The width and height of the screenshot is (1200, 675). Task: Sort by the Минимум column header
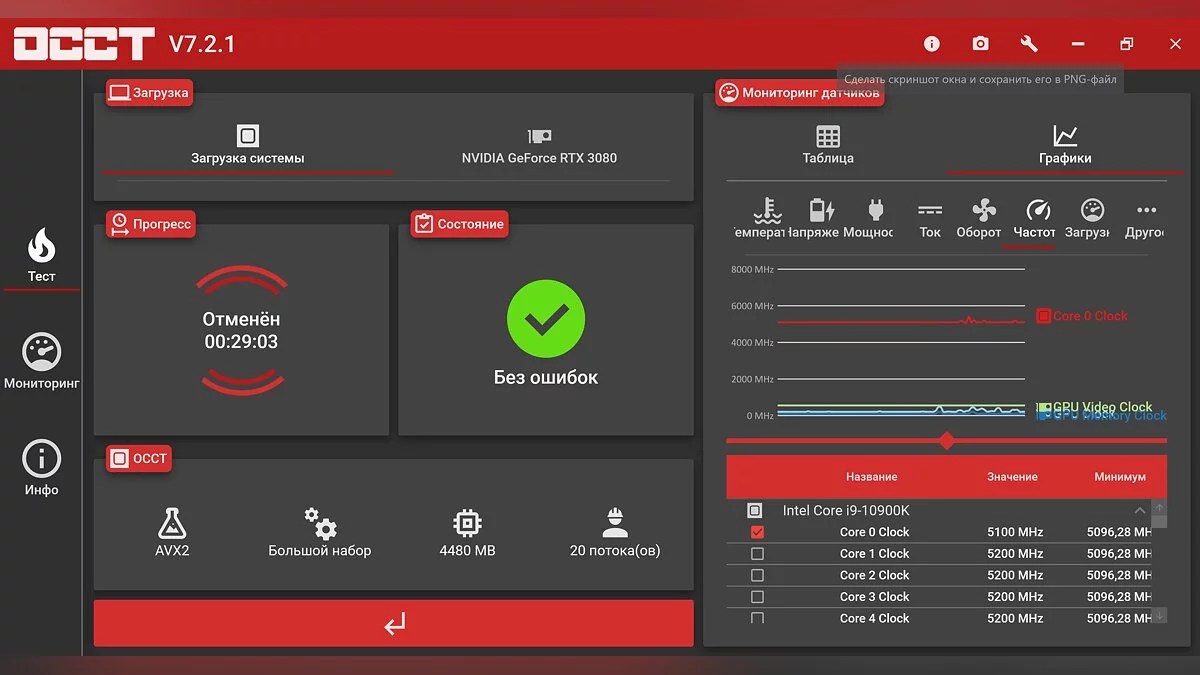(1120, 477)
